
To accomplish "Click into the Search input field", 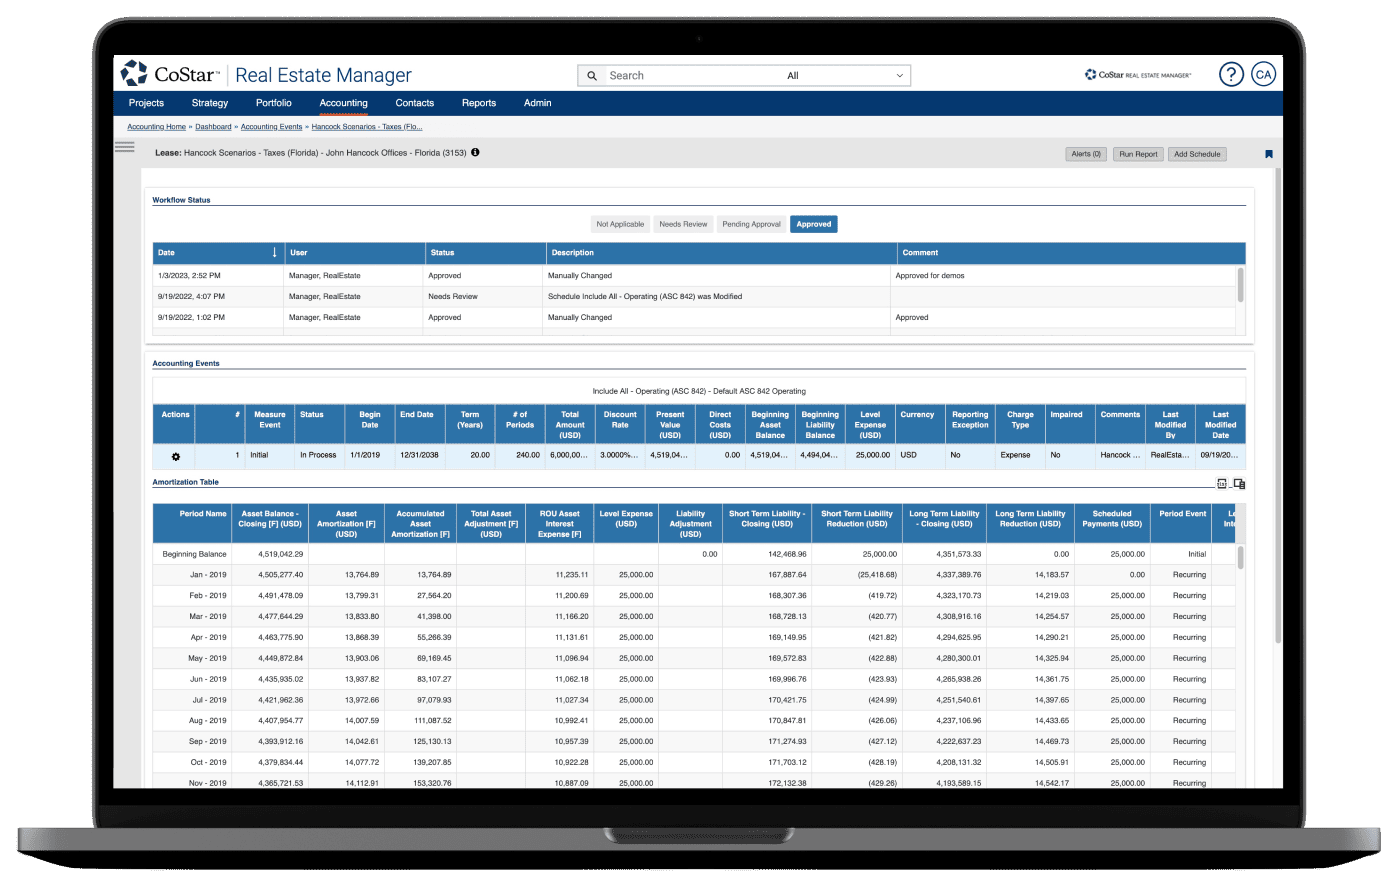I will pyautogui.click(x=690, y=76).
